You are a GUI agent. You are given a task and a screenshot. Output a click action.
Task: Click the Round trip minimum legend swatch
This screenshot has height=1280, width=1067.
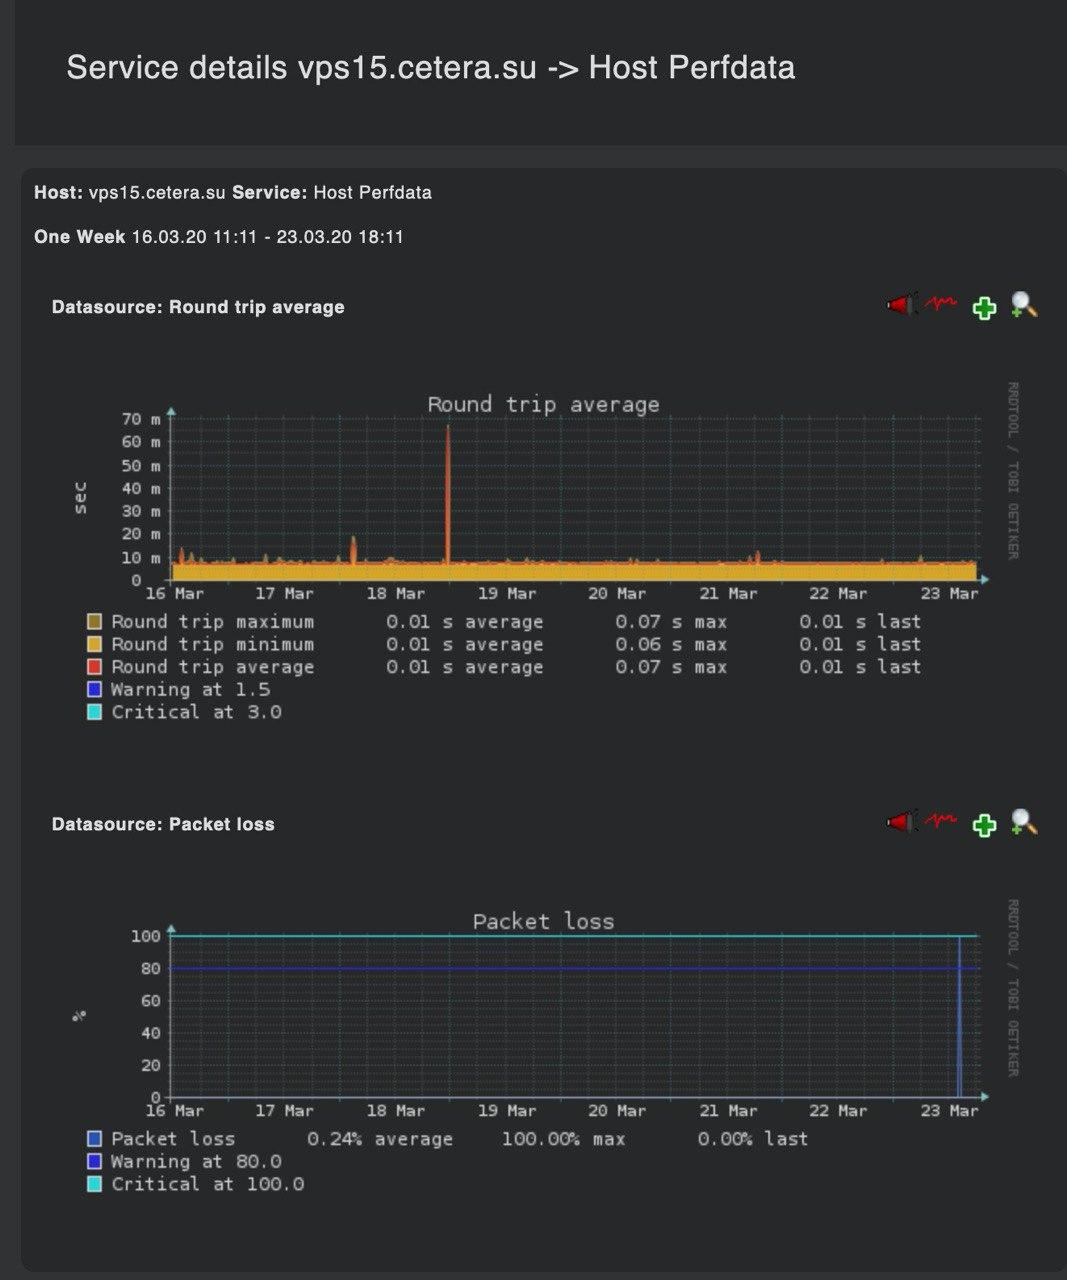coord(95,645)
